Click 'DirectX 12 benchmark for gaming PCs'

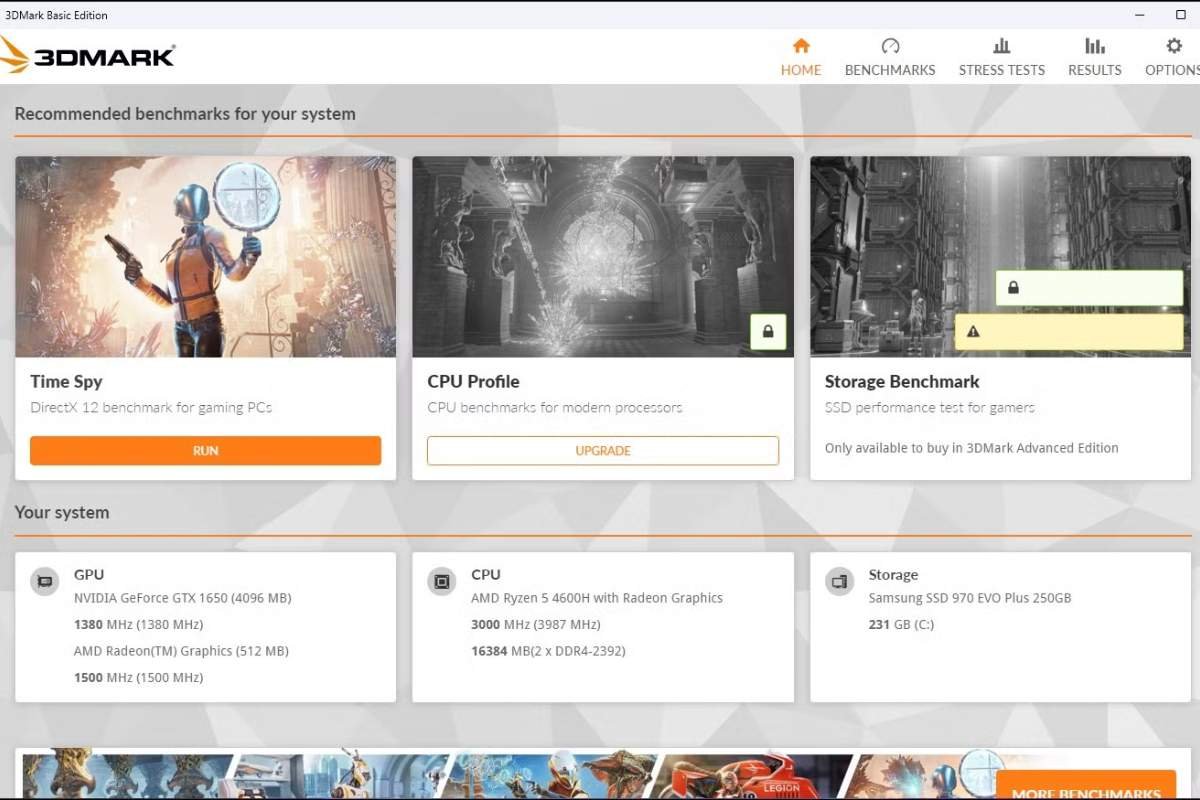coord(151,408)
